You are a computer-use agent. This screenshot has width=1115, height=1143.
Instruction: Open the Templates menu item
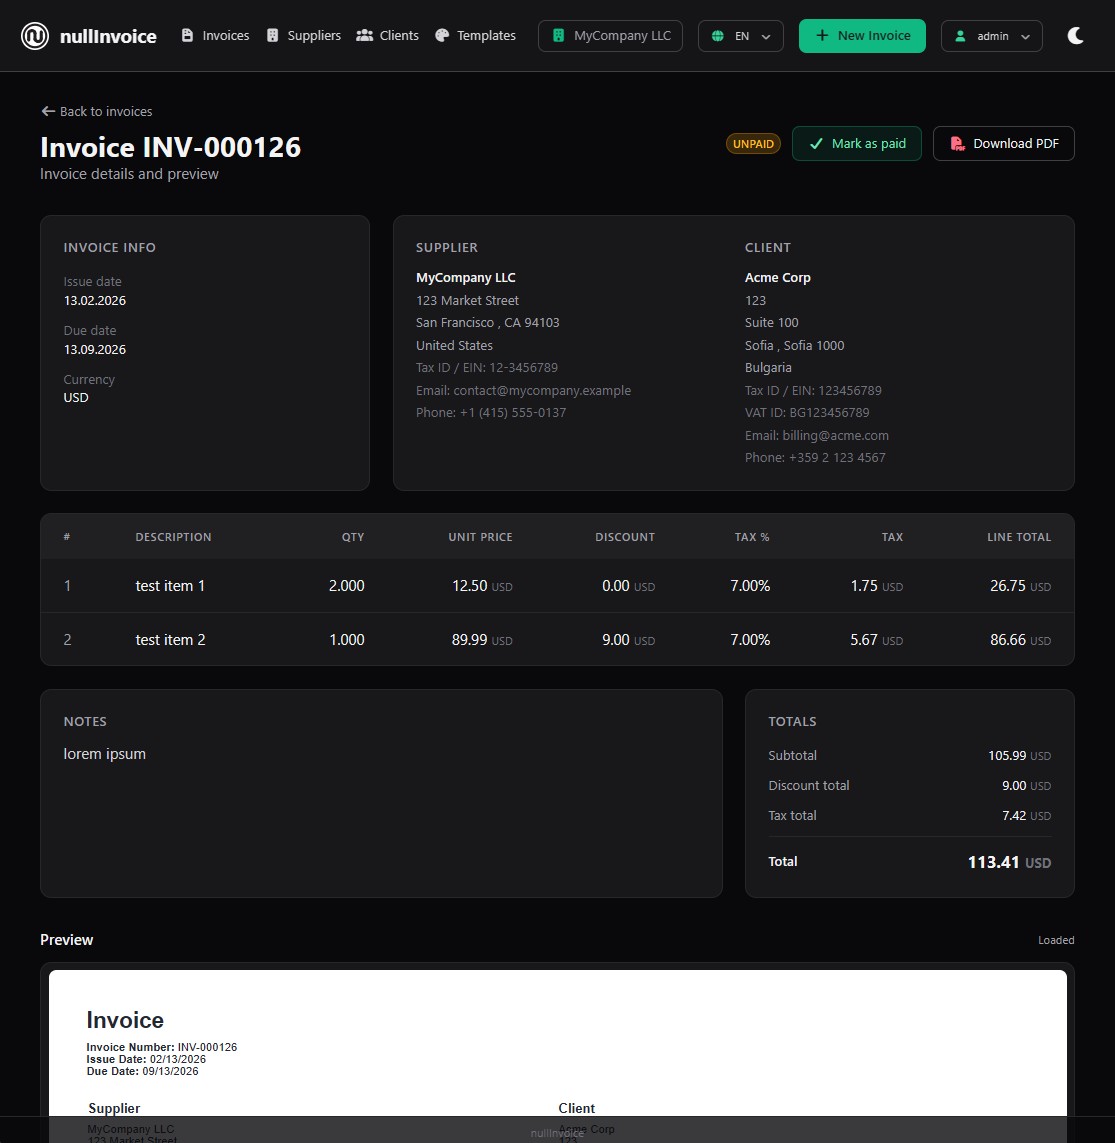(475, 35)
